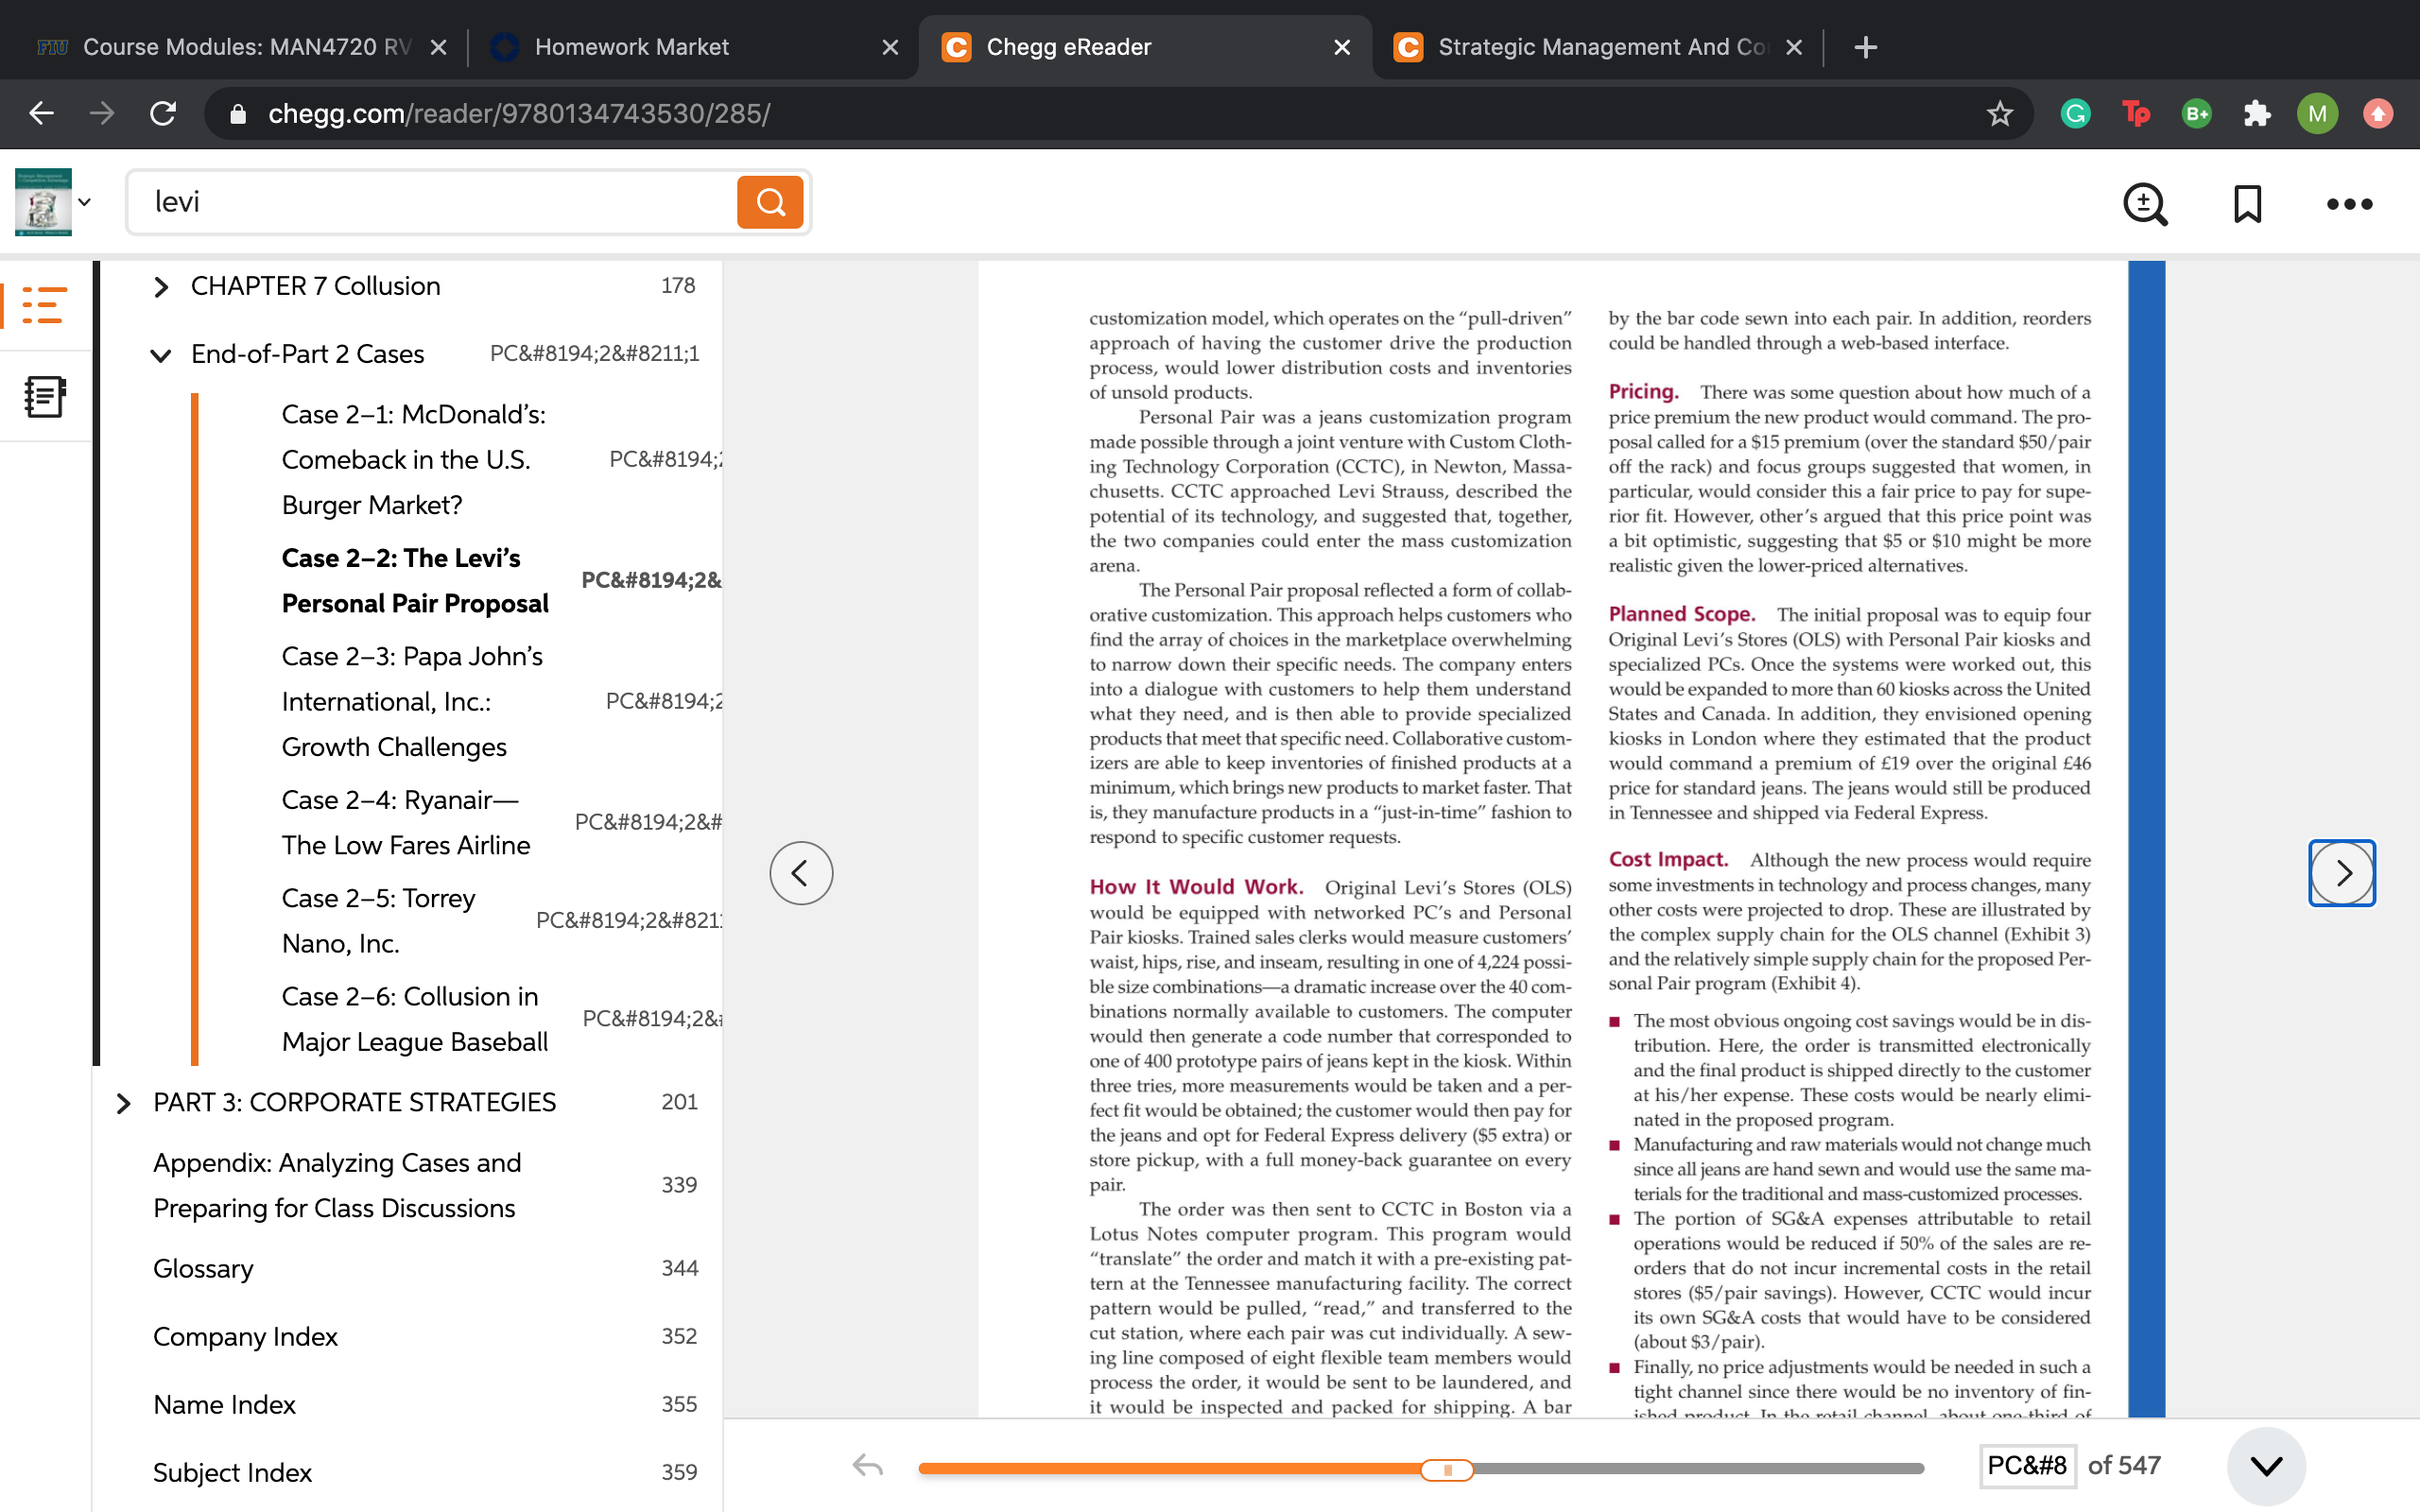The height and width of the screenshot is (1512, 2420).
Task: Open Case 2–2: The Levi's Personal Pair Proposal
Action: pyautogui.click(x=415, y=581)
